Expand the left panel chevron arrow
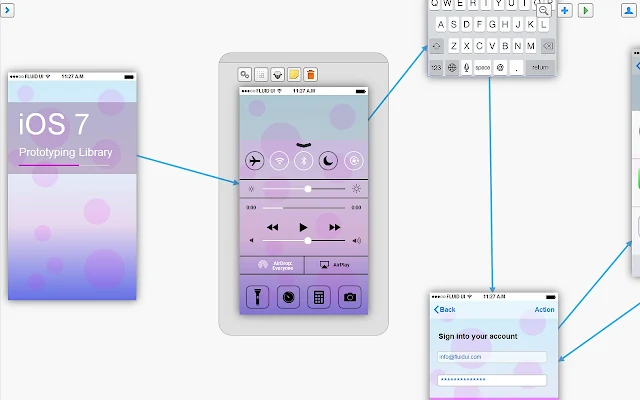The image size is (640, 400). [7, 10]
